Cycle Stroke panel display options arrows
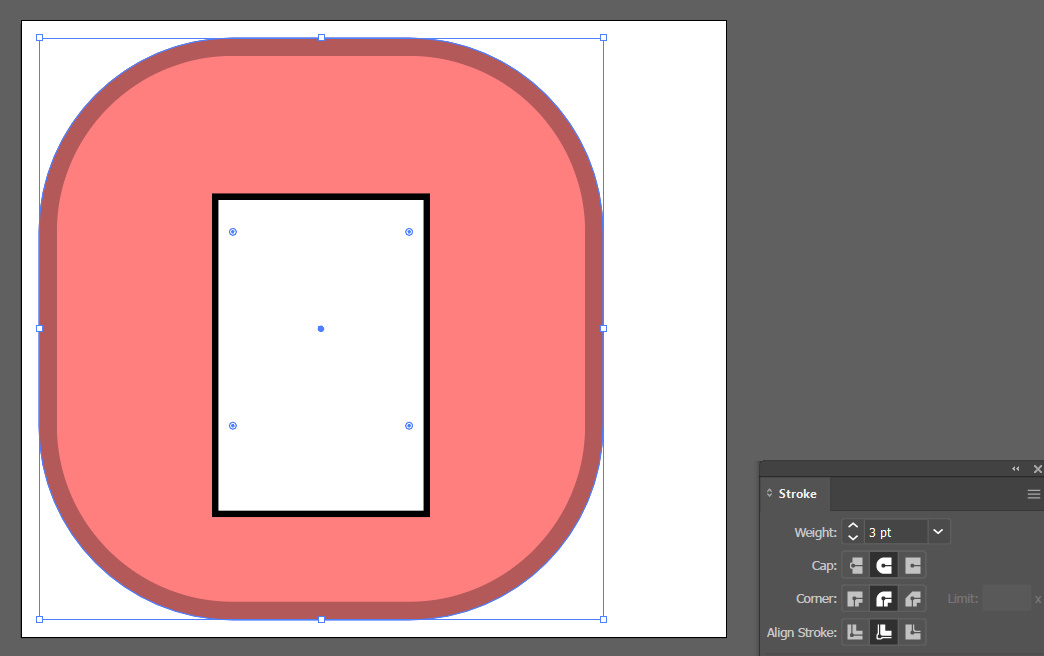The height and width of the screenshot is (656, 1044). [769, 493]
